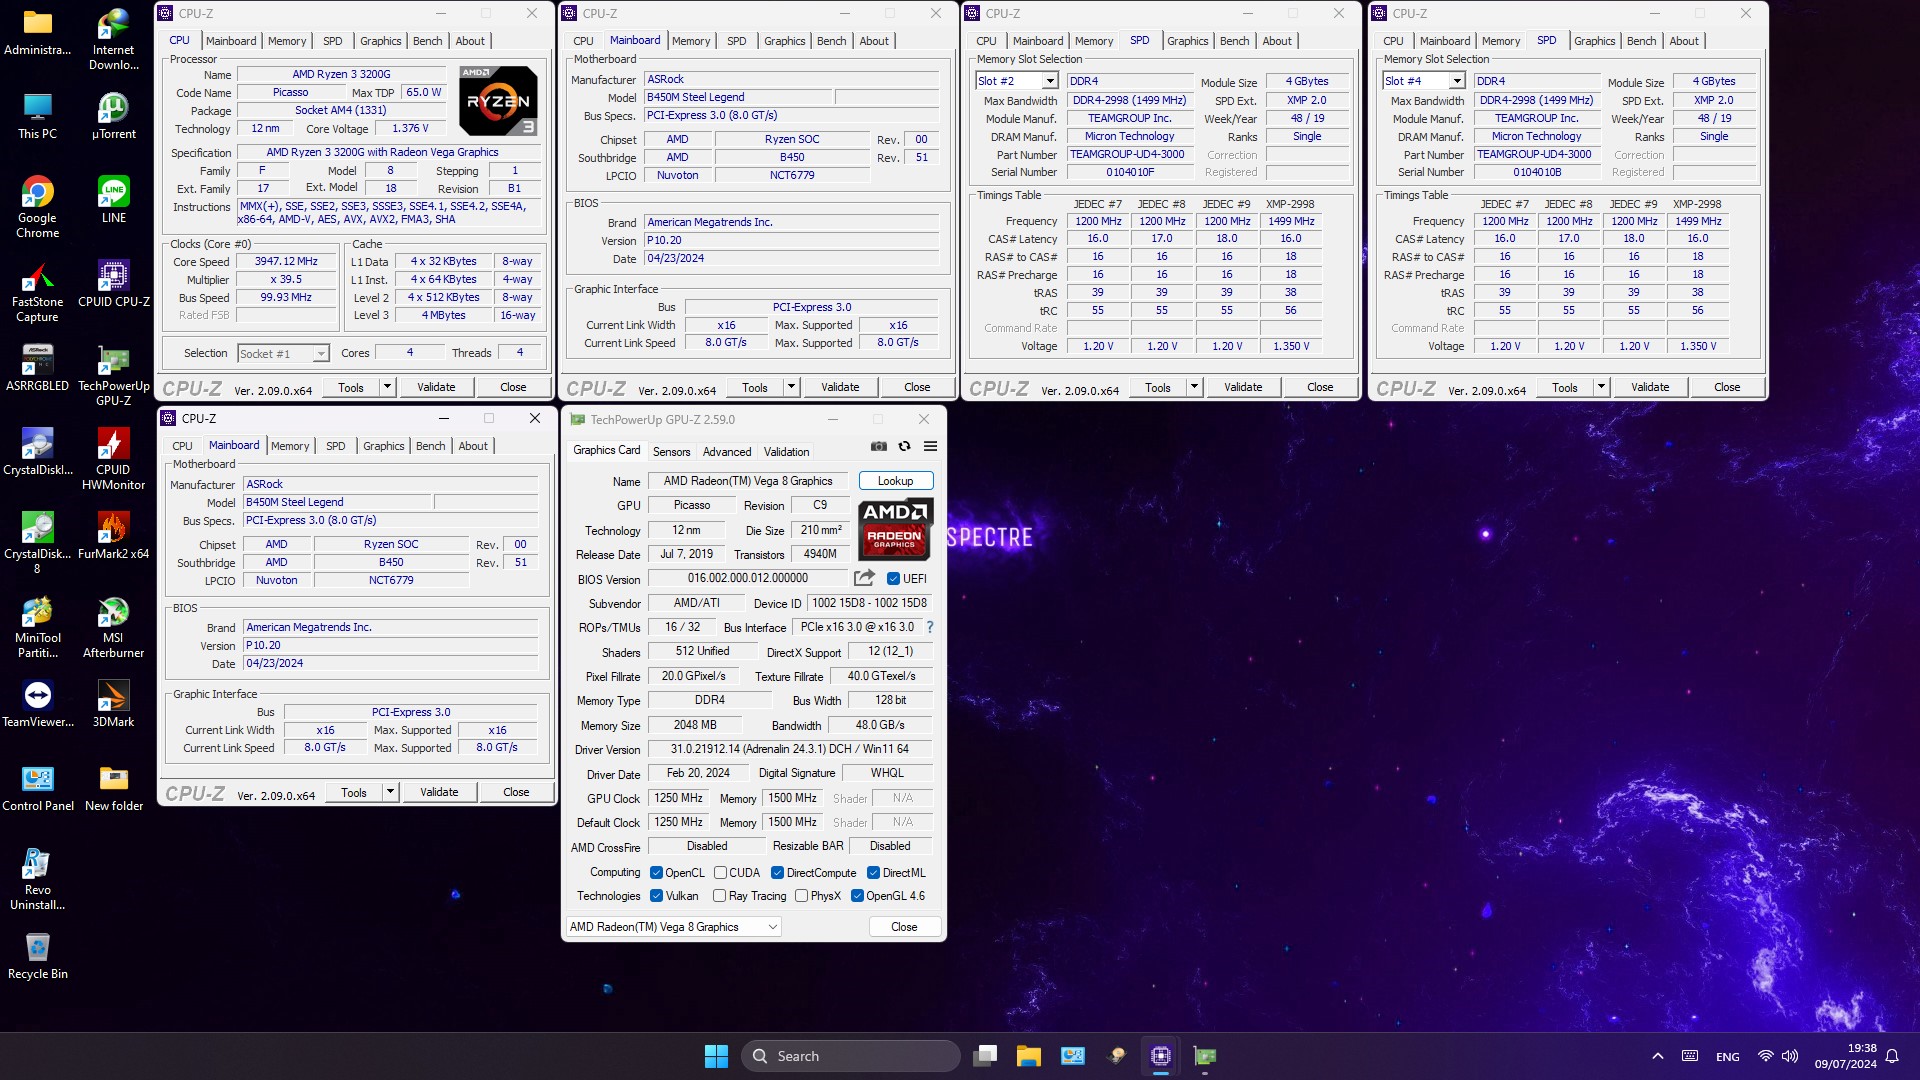
Task: Open ASRRGBLED desktop icon
Action: click(38, 368)
